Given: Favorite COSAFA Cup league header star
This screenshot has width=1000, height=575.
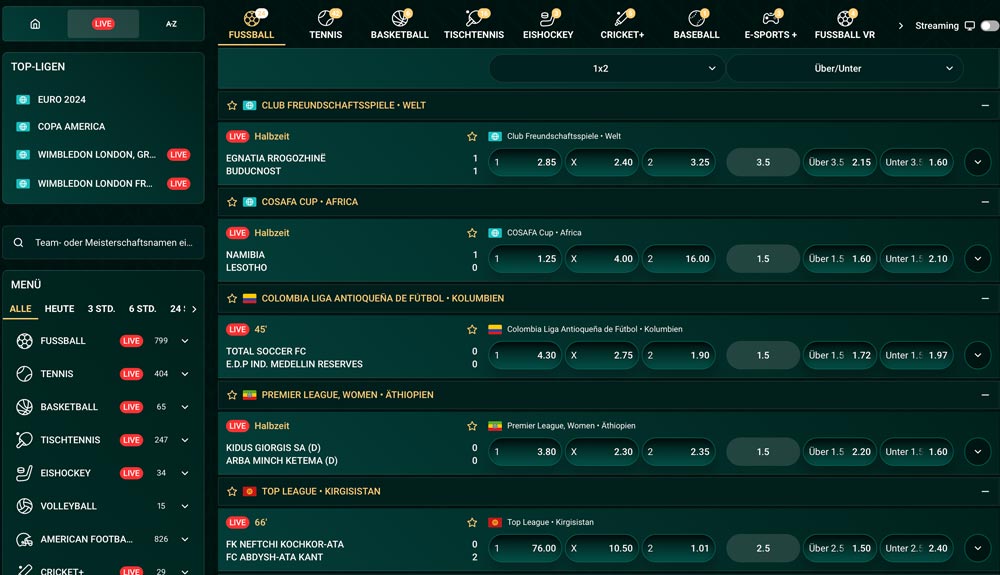Looking at the screenshot, I should tap(232, 202).
